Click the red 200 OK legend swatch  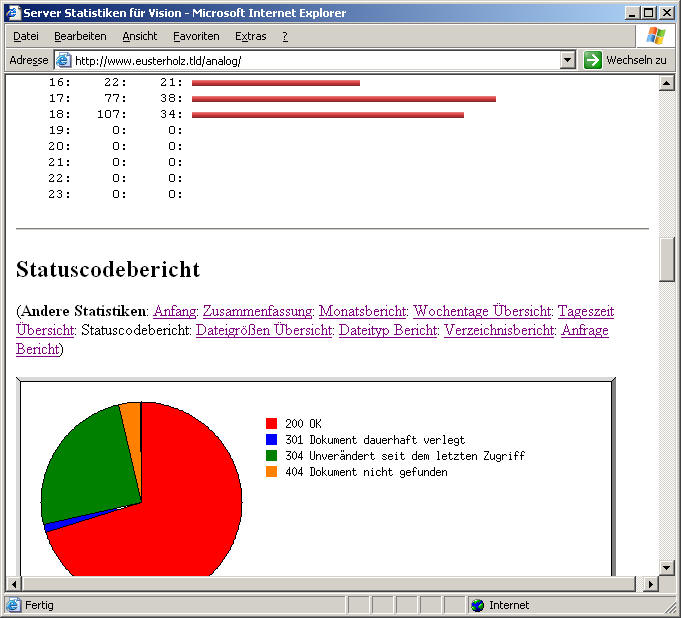pyautogui.click(x=271, y=424)
